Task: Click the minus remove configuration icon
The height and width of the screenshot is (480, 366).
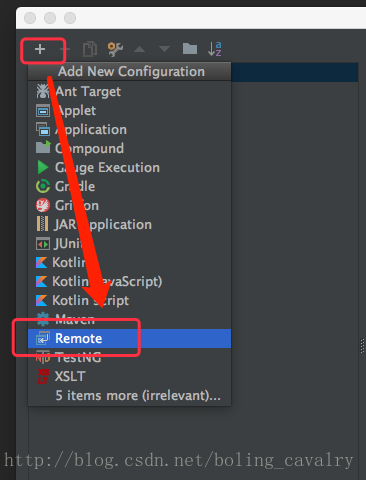Action: click(65, 49)
